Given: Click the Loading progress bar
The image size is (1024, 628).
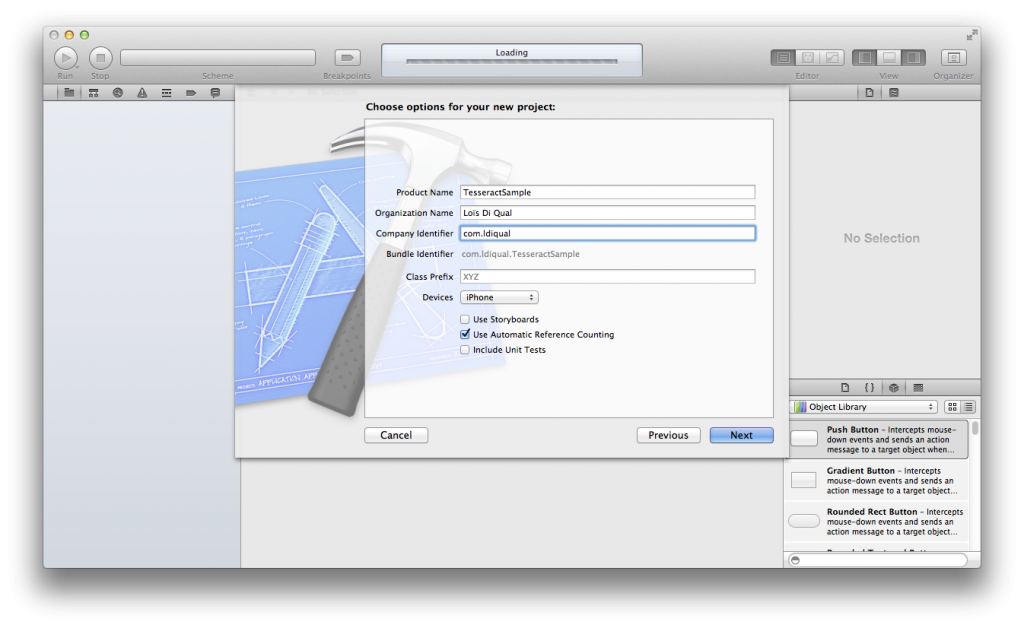Looking at the screenshot, I should (x=511, y=61).
